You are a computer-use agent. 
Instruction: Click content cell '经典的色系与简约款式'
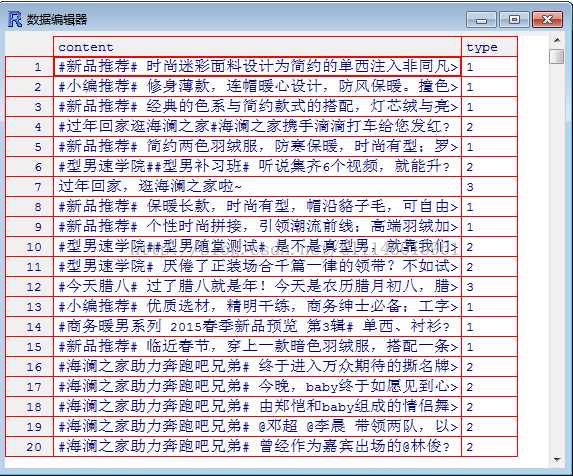click(x=257, y=107)
